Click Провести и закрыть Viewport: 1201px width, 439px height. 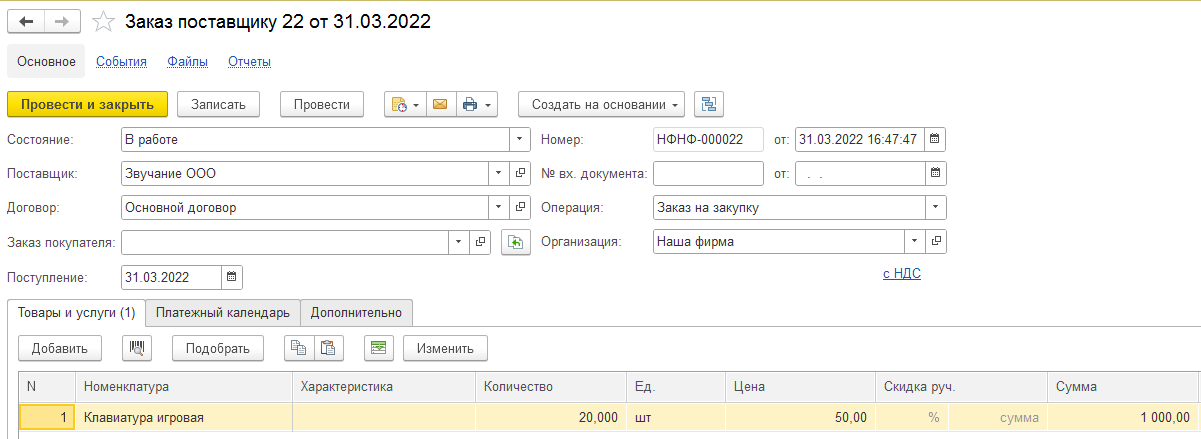click(87, 104)
